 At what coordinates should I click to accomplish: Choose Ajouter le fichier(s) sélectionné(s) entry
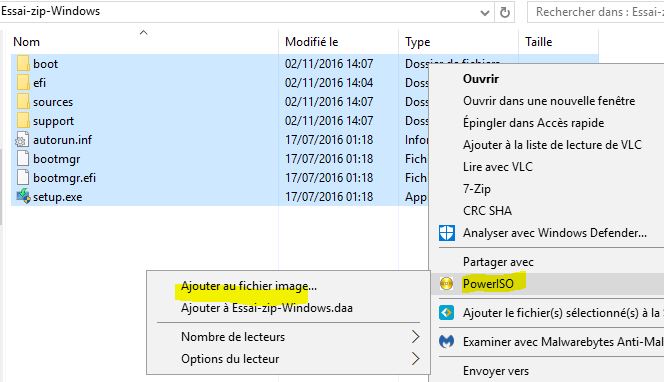563,313
